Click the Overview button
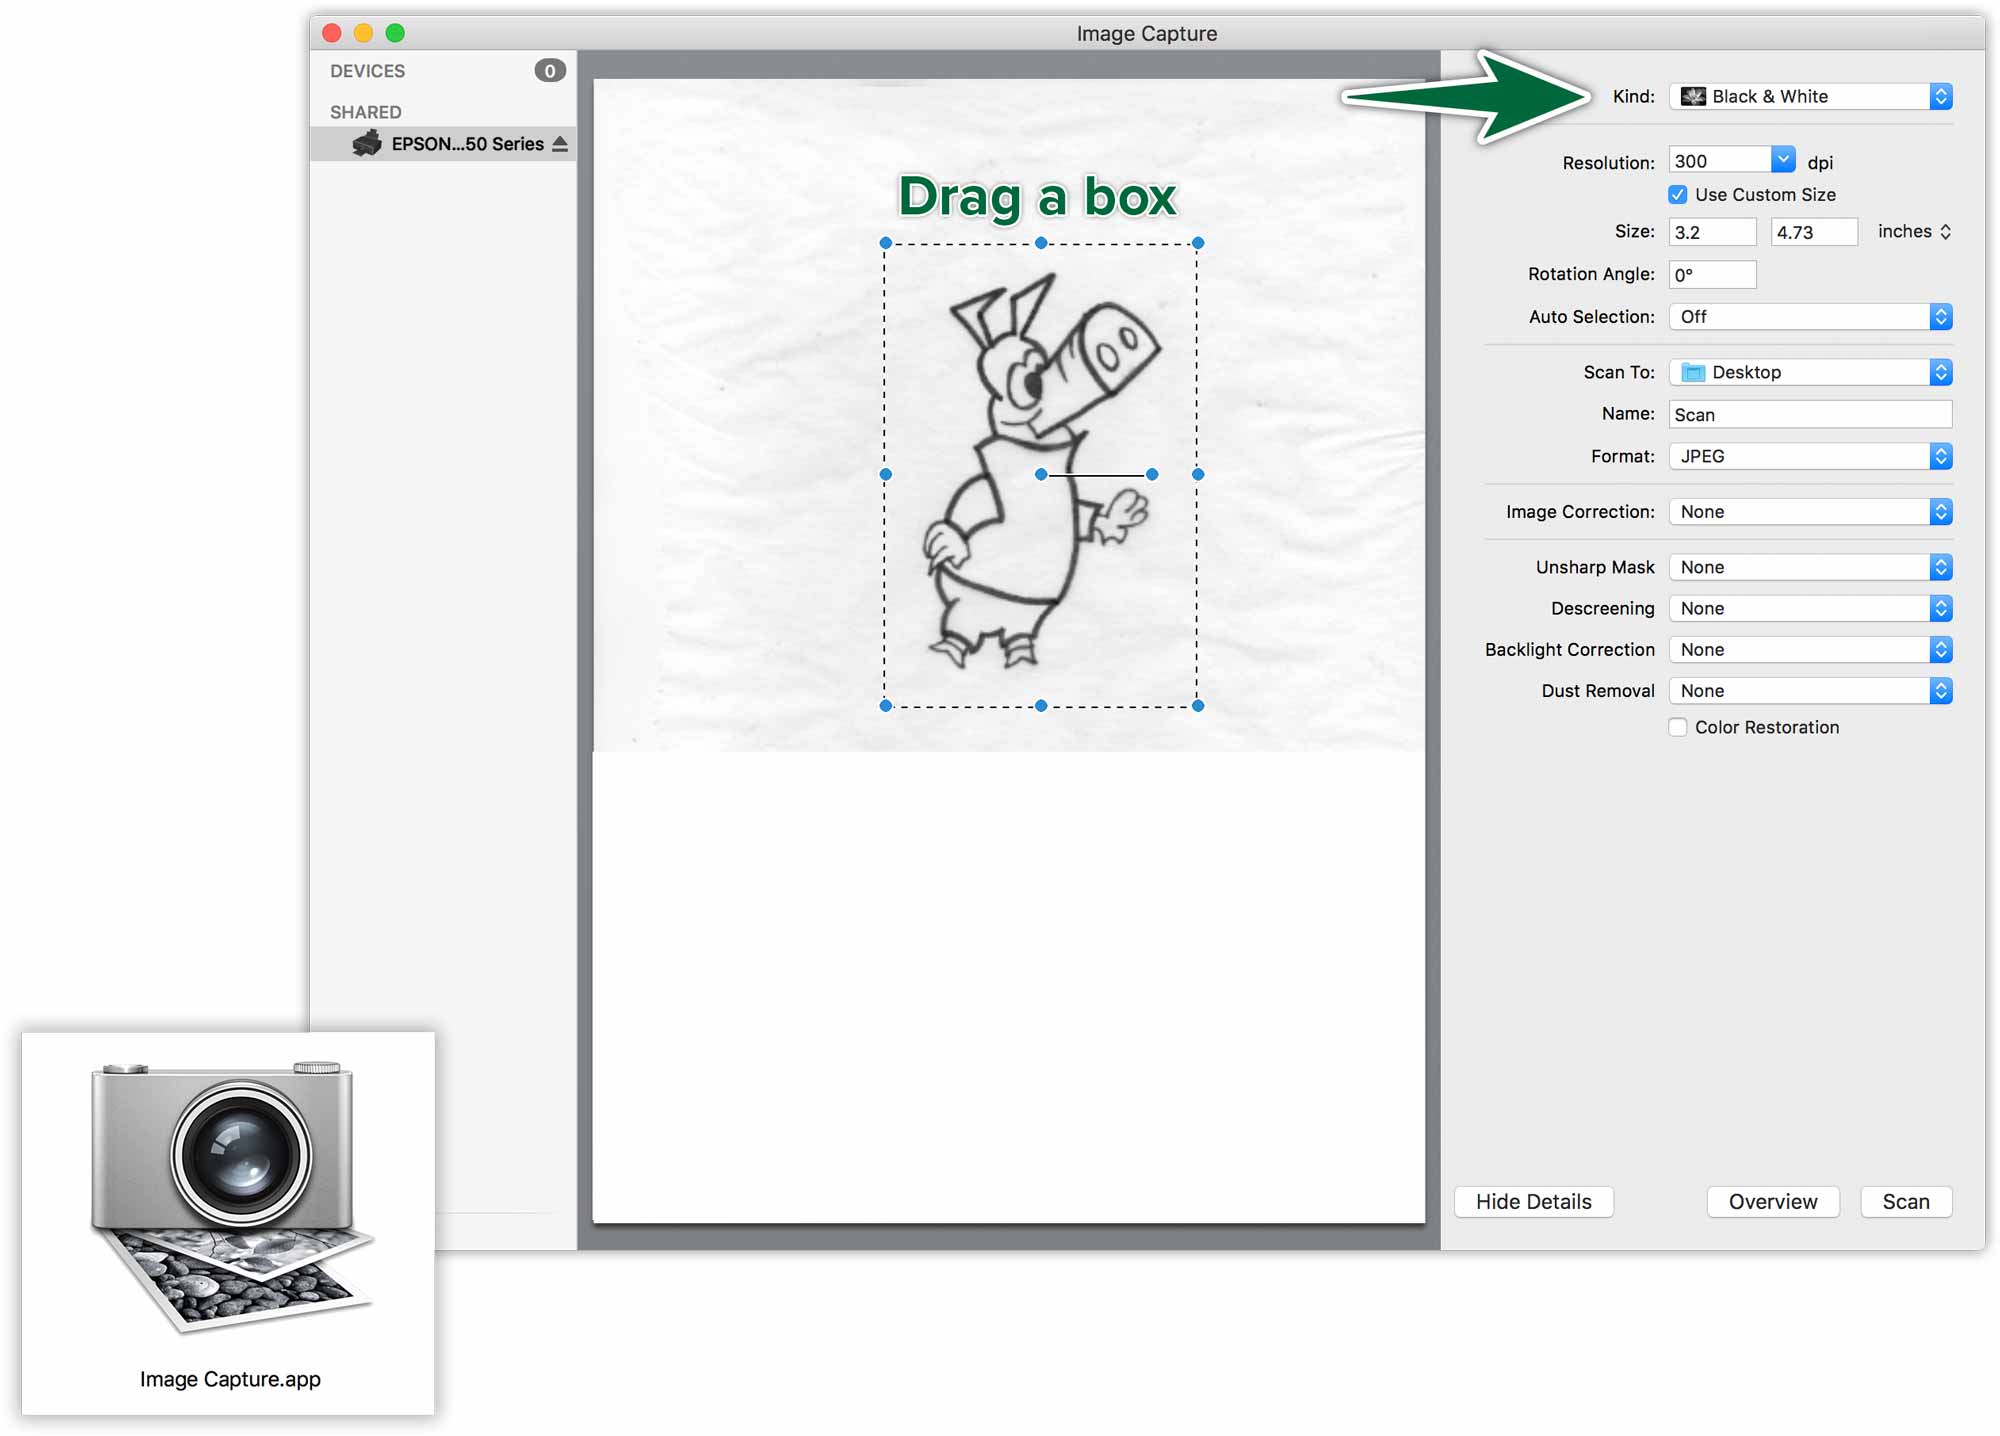 [1773, 1202]
